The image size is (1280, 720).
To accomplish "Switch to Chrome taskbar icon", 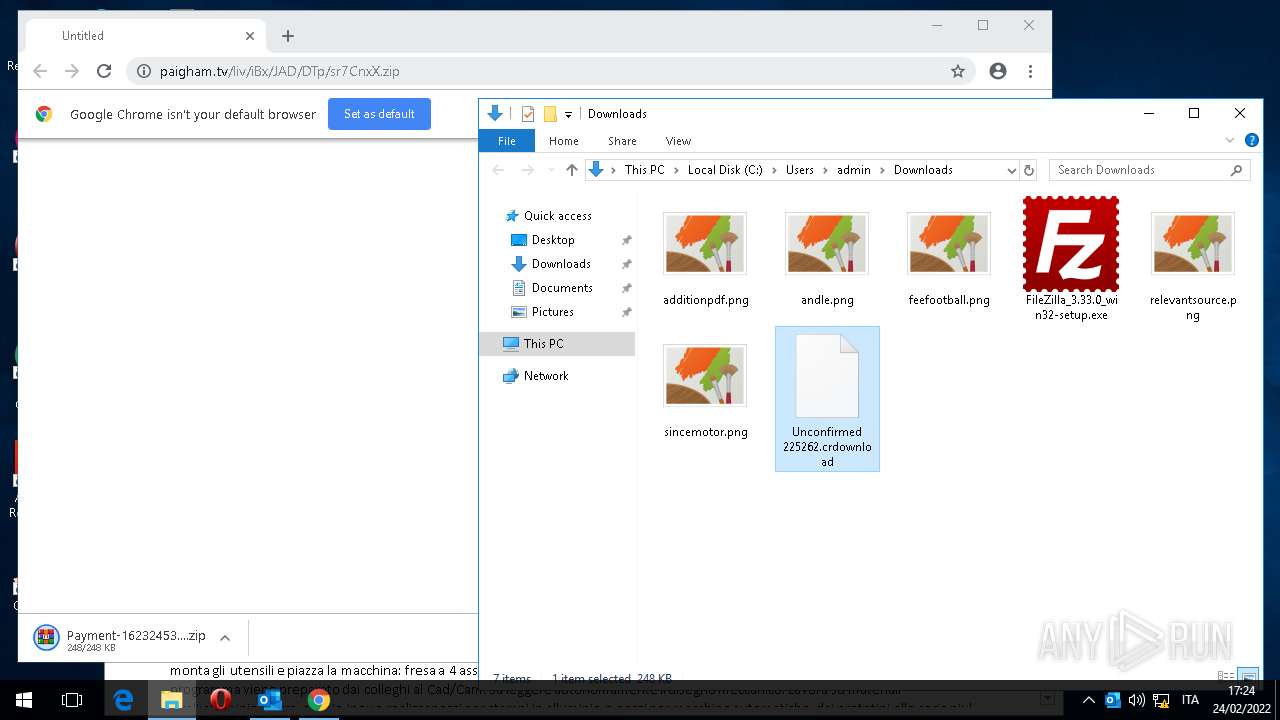I will click(x=319, y=700).
